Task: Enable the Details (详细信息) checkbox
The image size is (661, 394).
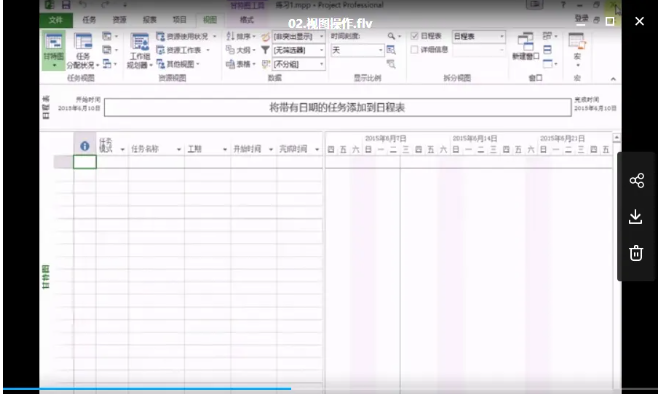Action: point(414,50)
